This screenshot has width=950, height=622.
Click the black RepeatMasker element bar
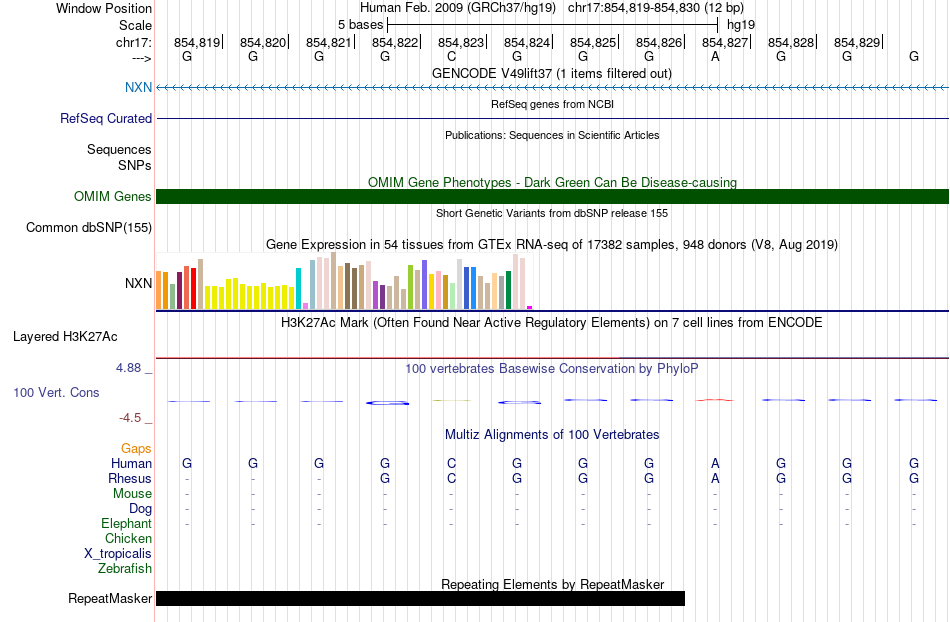point(420,598)
